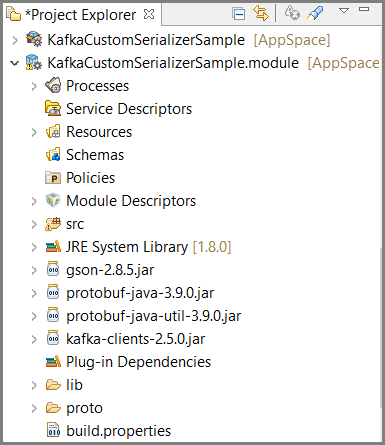Click the Service Descriptors icon
The height and width of the screenshot is (445, 385).
pyautogui.click(x=53, y=108)
